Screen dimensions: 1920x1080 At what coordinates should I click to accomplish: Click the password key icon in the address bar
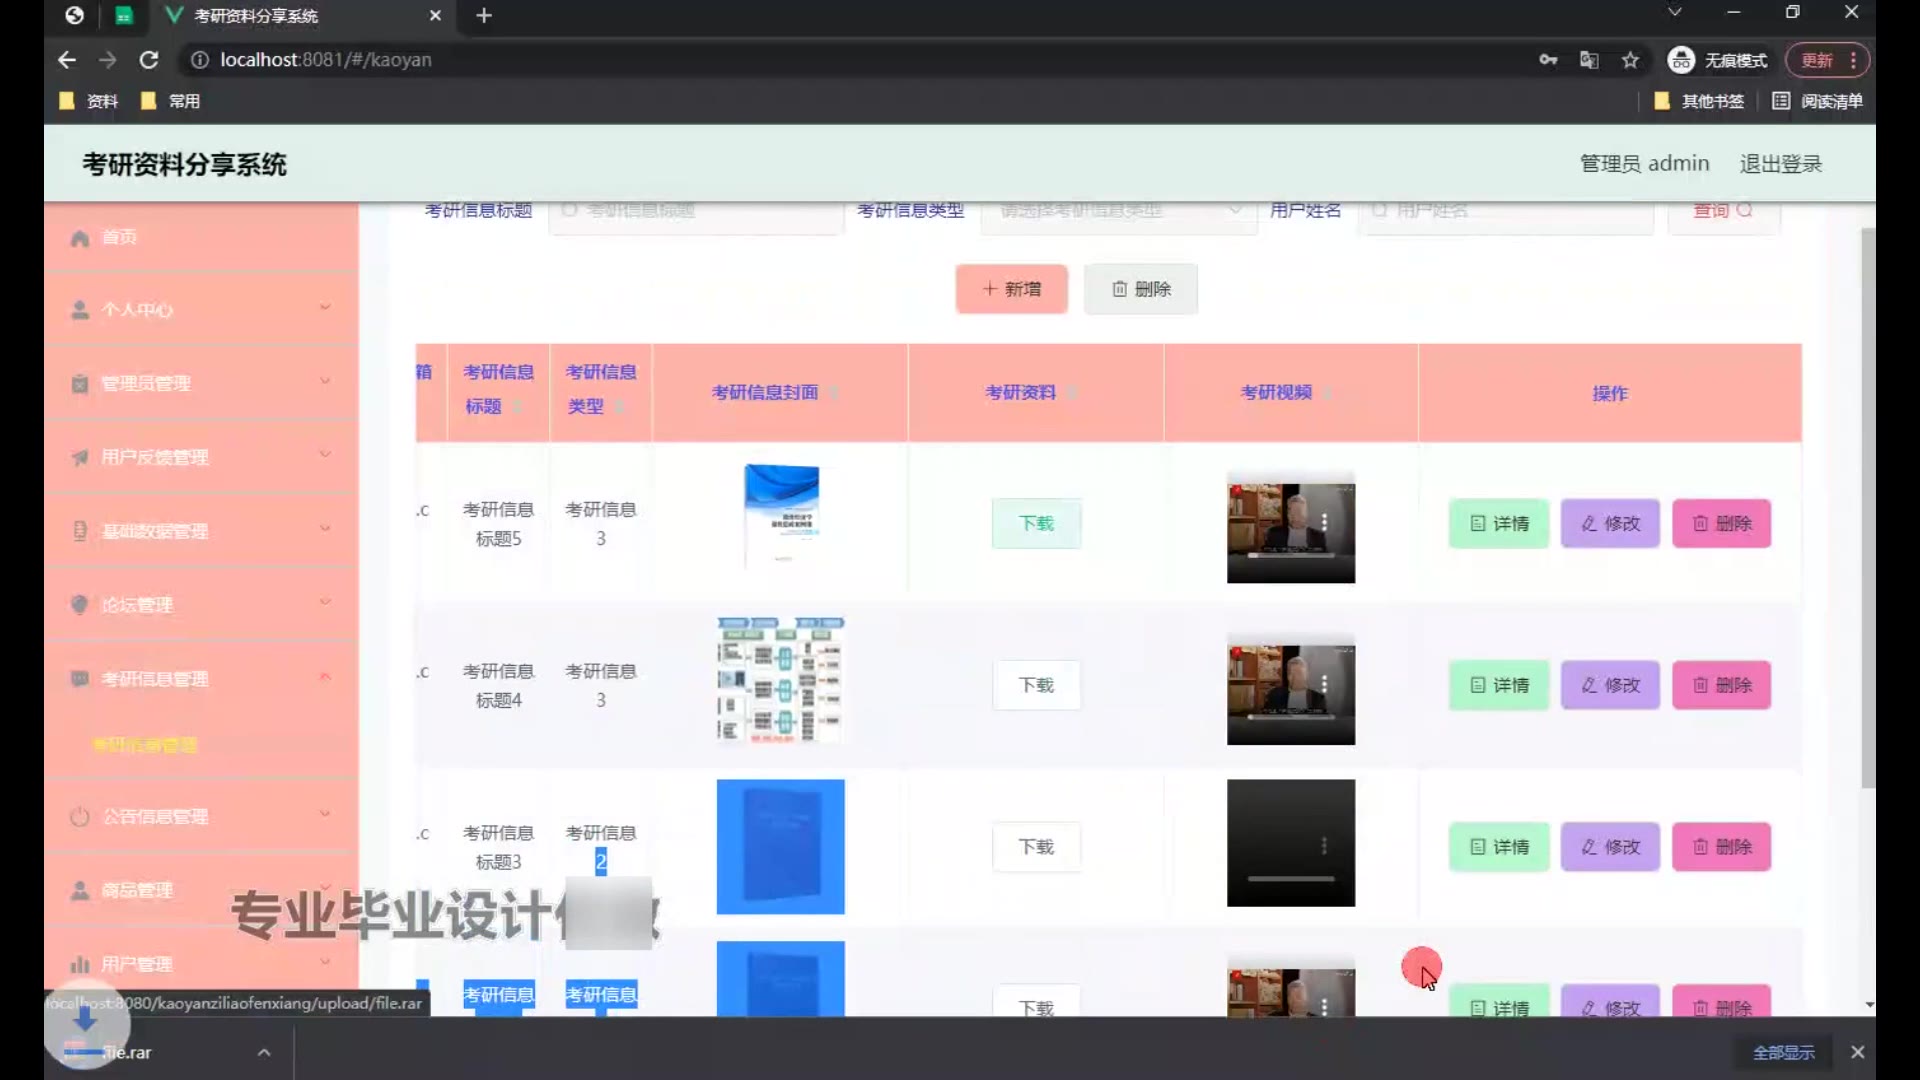[1548, 60]
